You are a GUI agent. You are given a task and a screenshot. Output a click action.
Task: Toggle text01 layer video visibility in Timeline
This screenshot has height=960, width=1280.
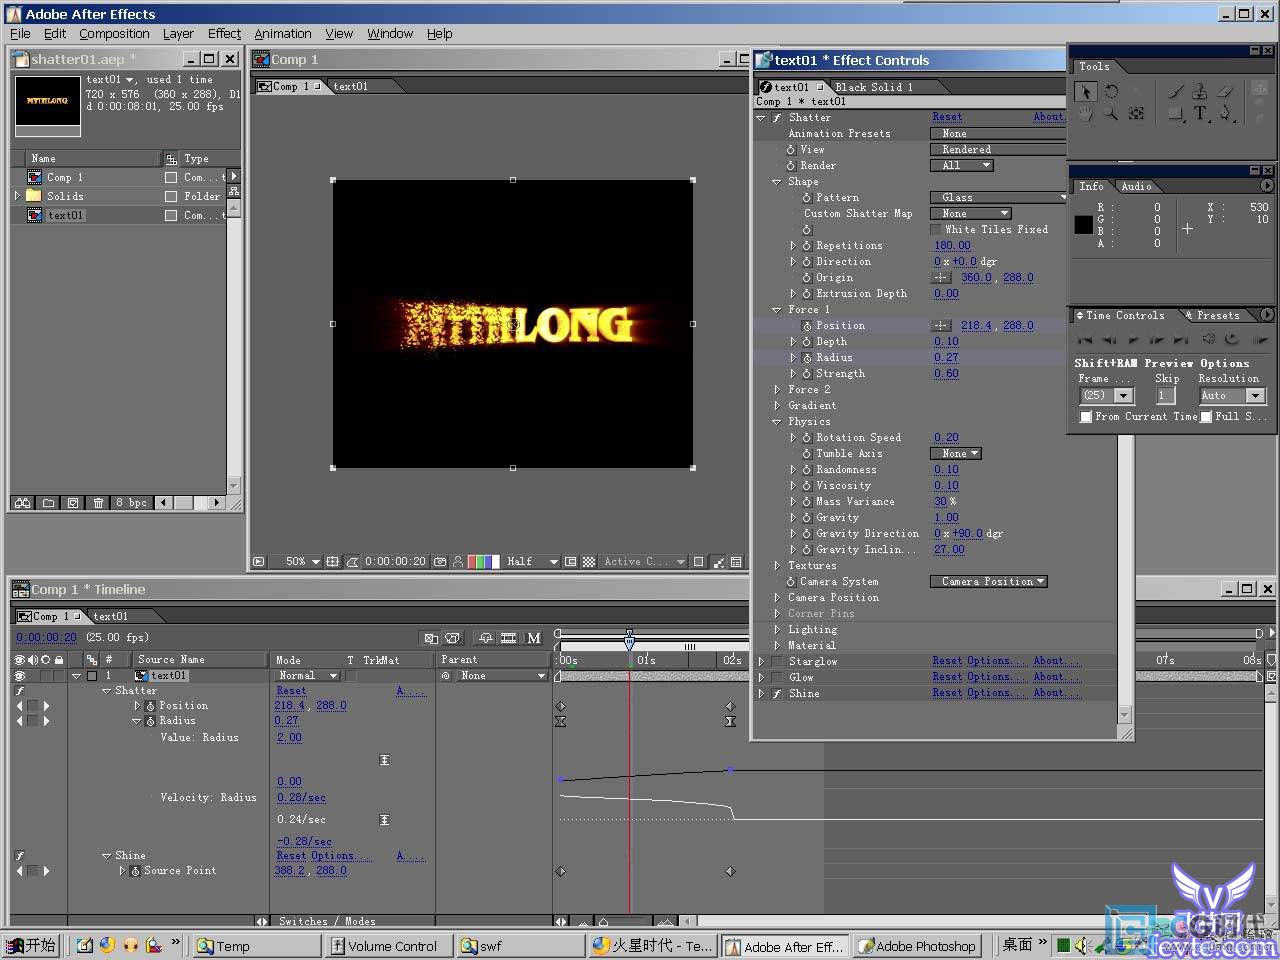(x=20, y=676)
